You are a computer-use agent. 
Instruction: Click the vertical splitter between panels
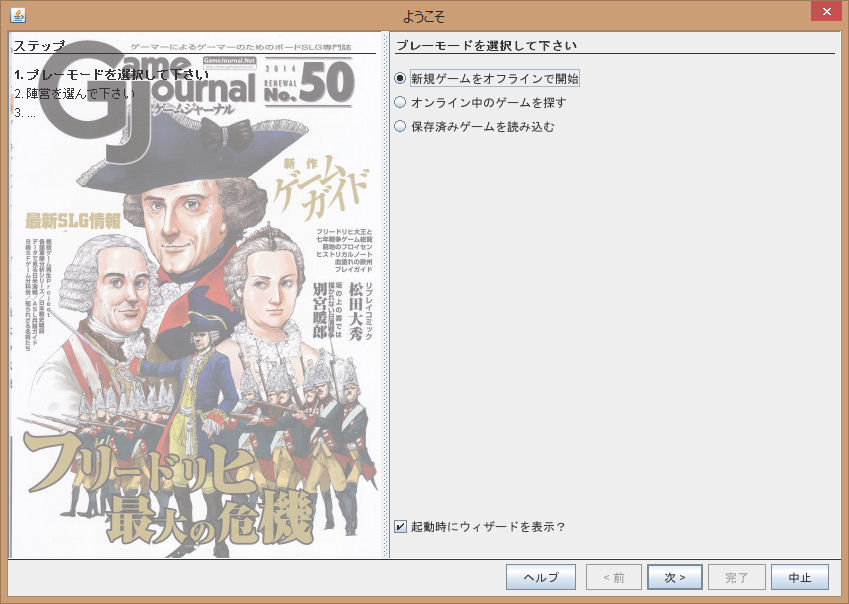pos(386,295)
